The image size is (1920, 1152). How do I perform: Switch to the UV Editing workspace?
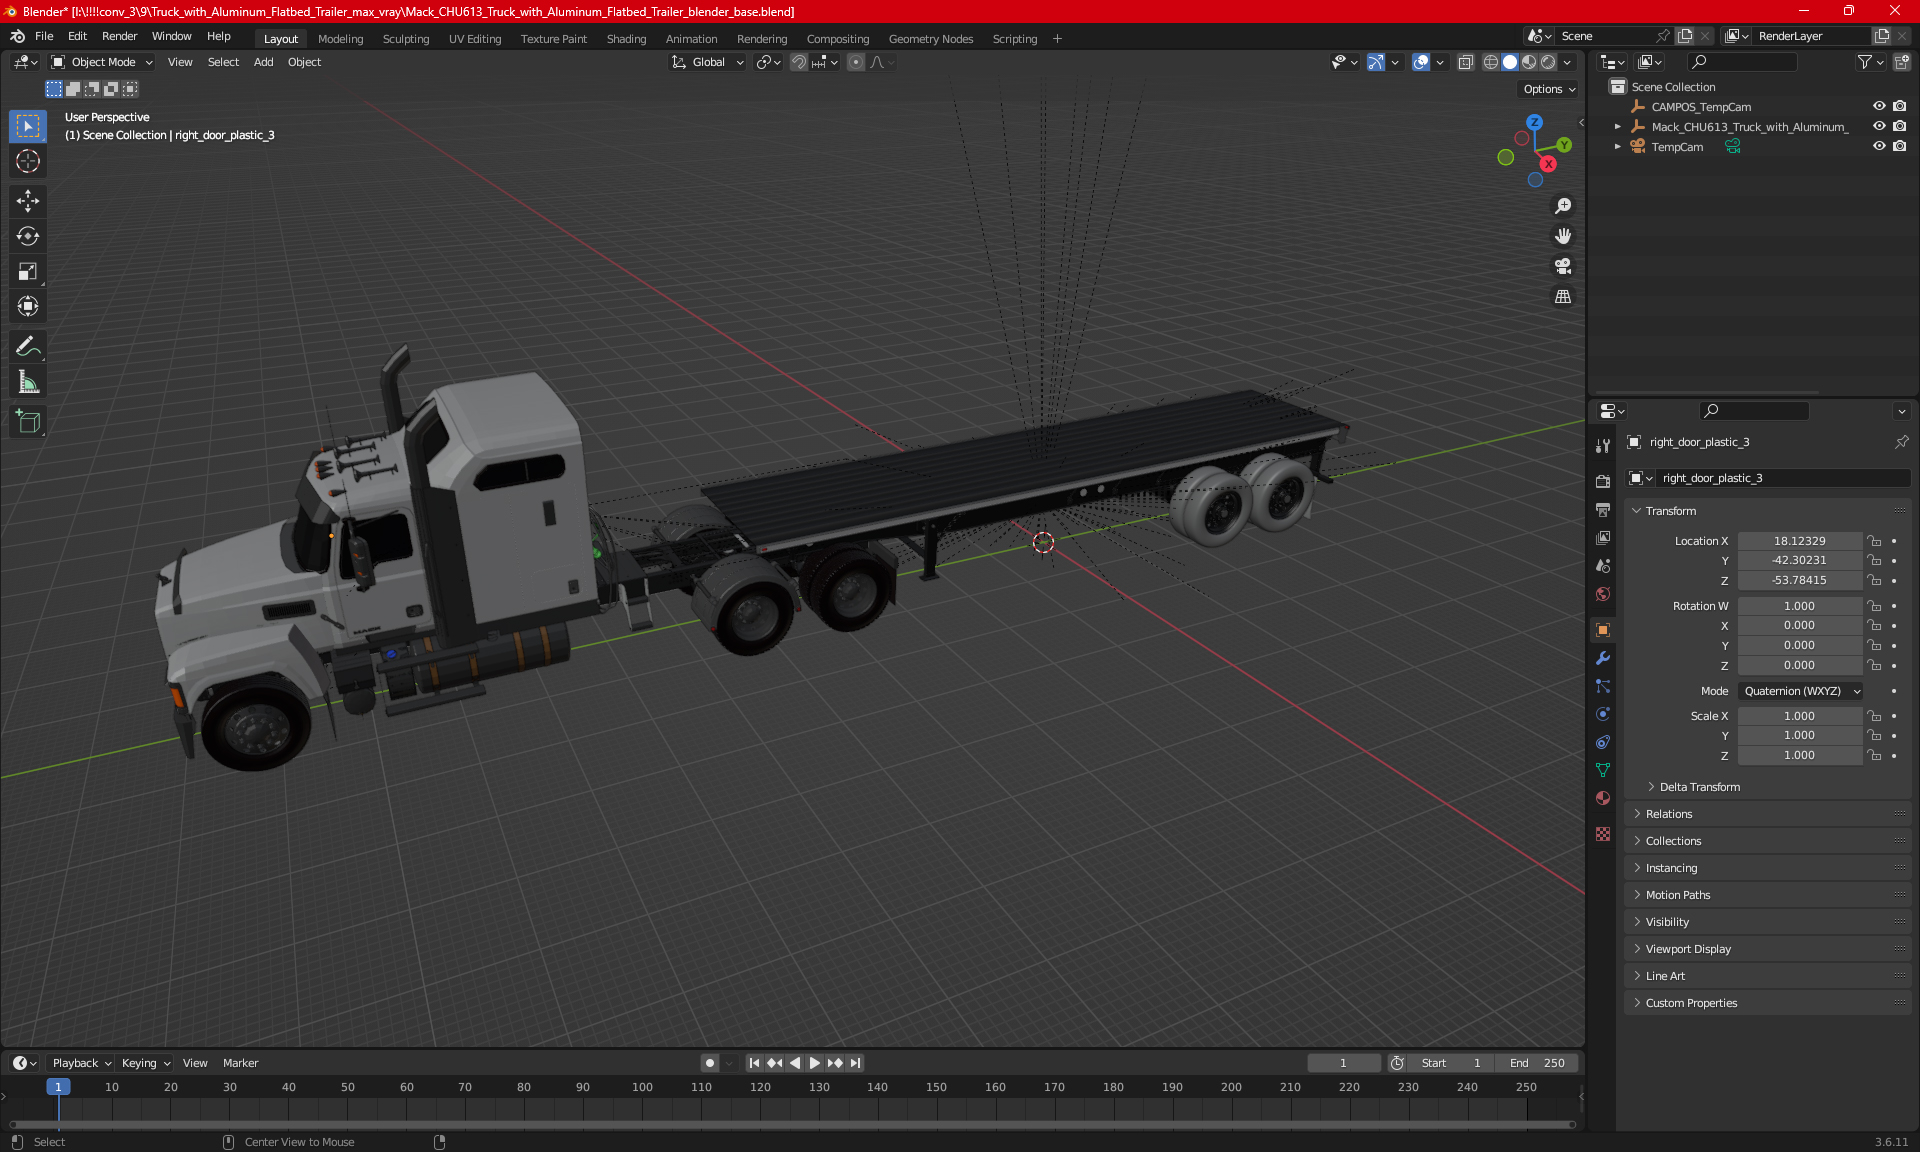(475, 39)
